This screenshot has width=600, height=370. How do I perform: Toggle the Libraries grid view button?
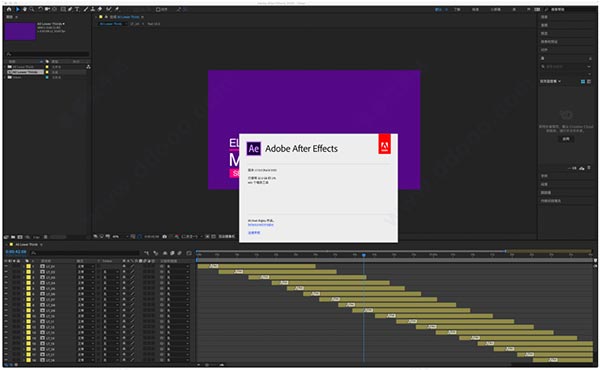(x=583, y=81)
